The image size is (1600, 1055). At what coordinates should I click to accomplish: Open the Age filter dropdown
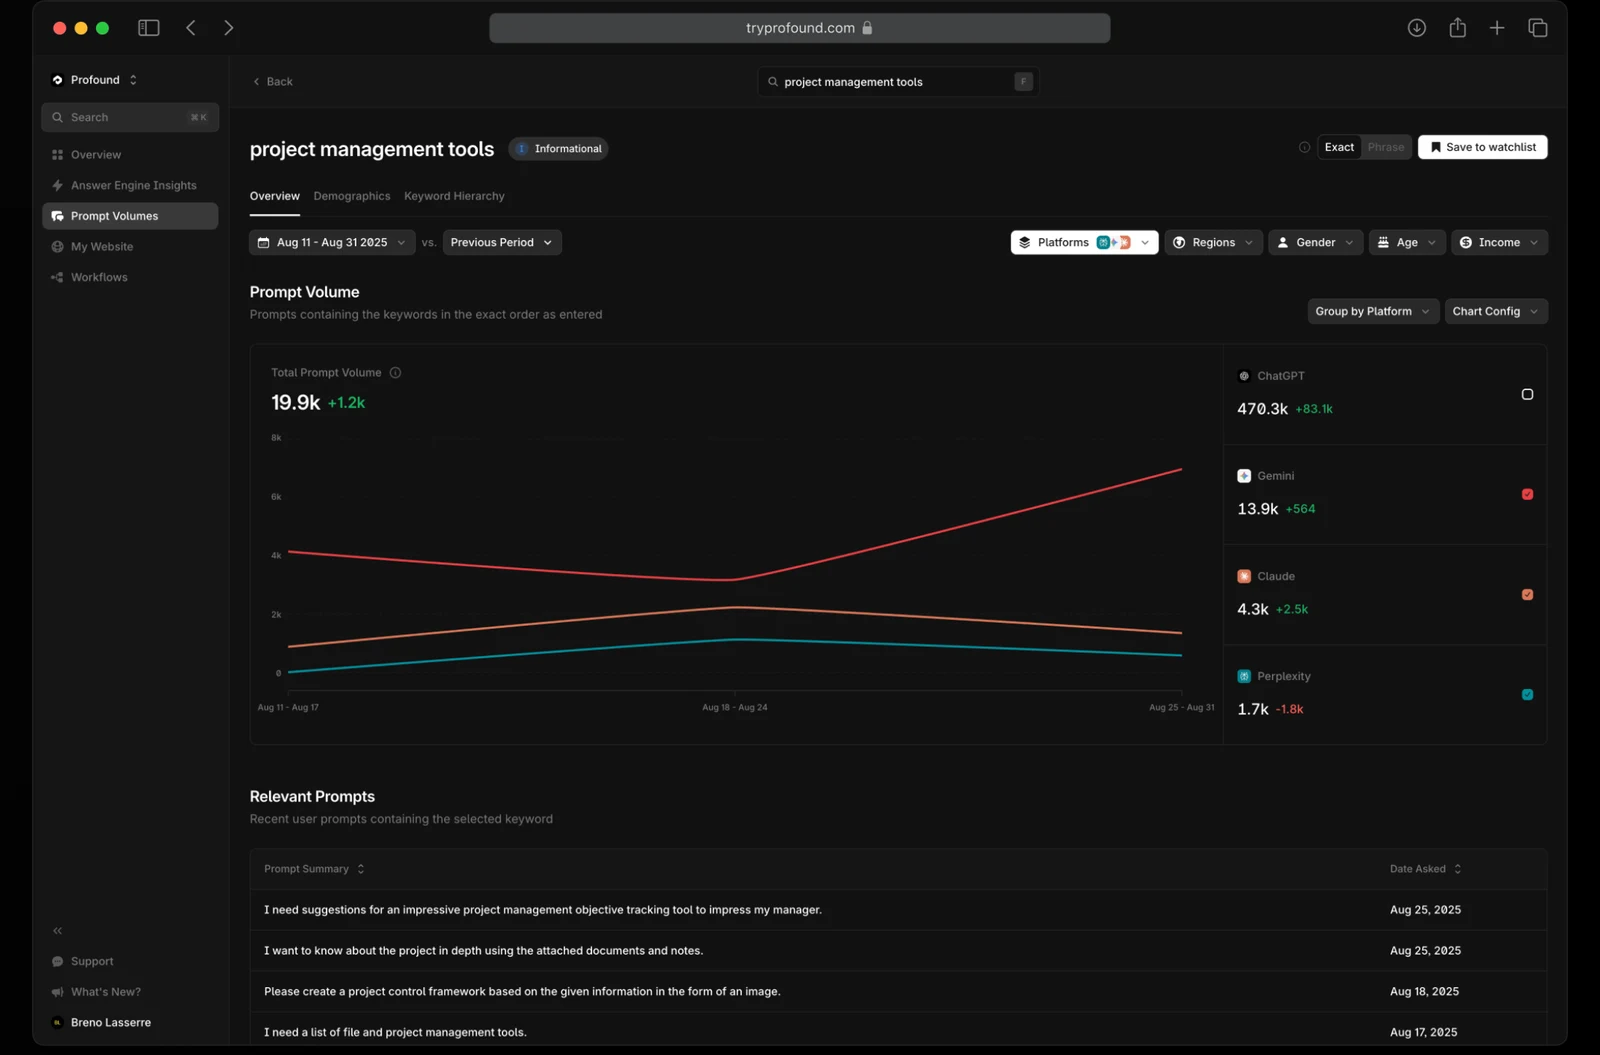(1406, 243)
